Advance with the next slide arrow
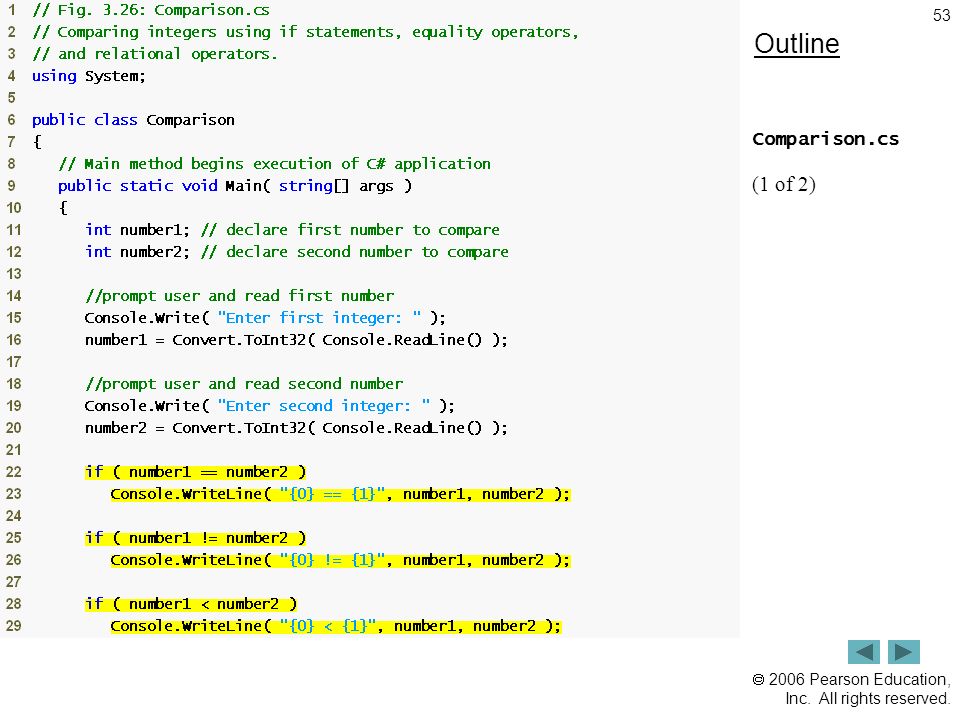 904,652
